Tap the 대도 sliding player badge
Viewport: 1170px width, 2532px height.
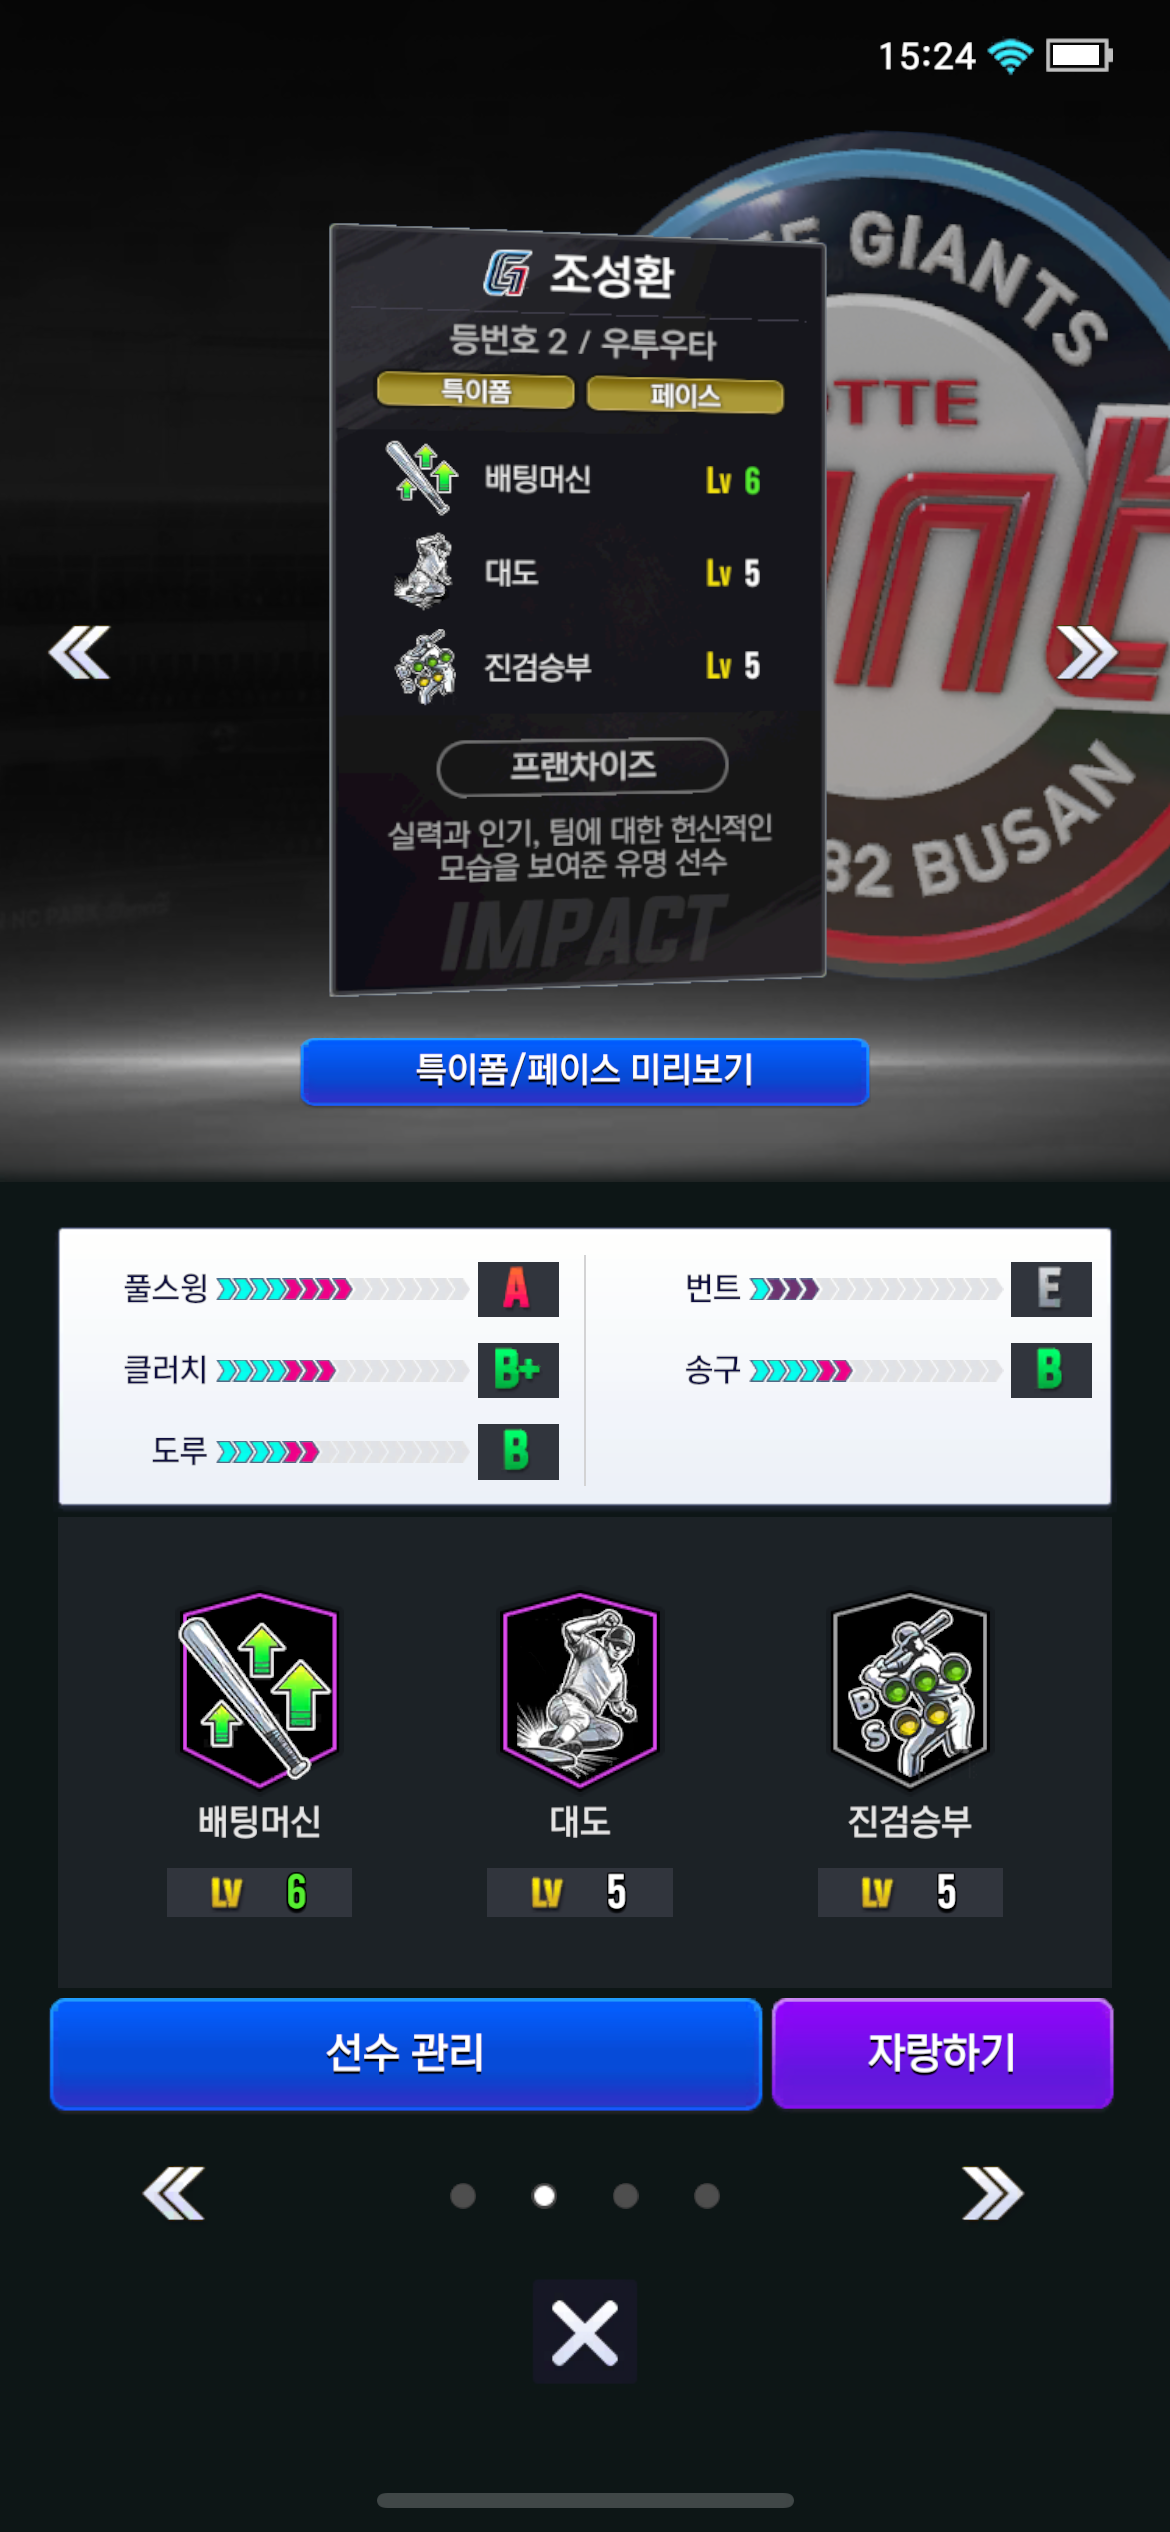click(580, 1690)
